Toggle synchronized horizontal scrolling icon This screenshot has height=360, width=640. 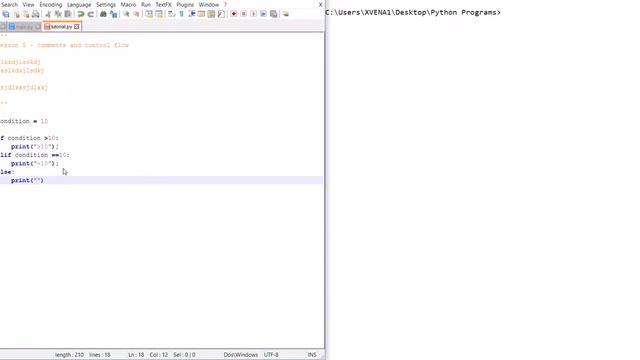pyautogui.click(x=159, y=14)
